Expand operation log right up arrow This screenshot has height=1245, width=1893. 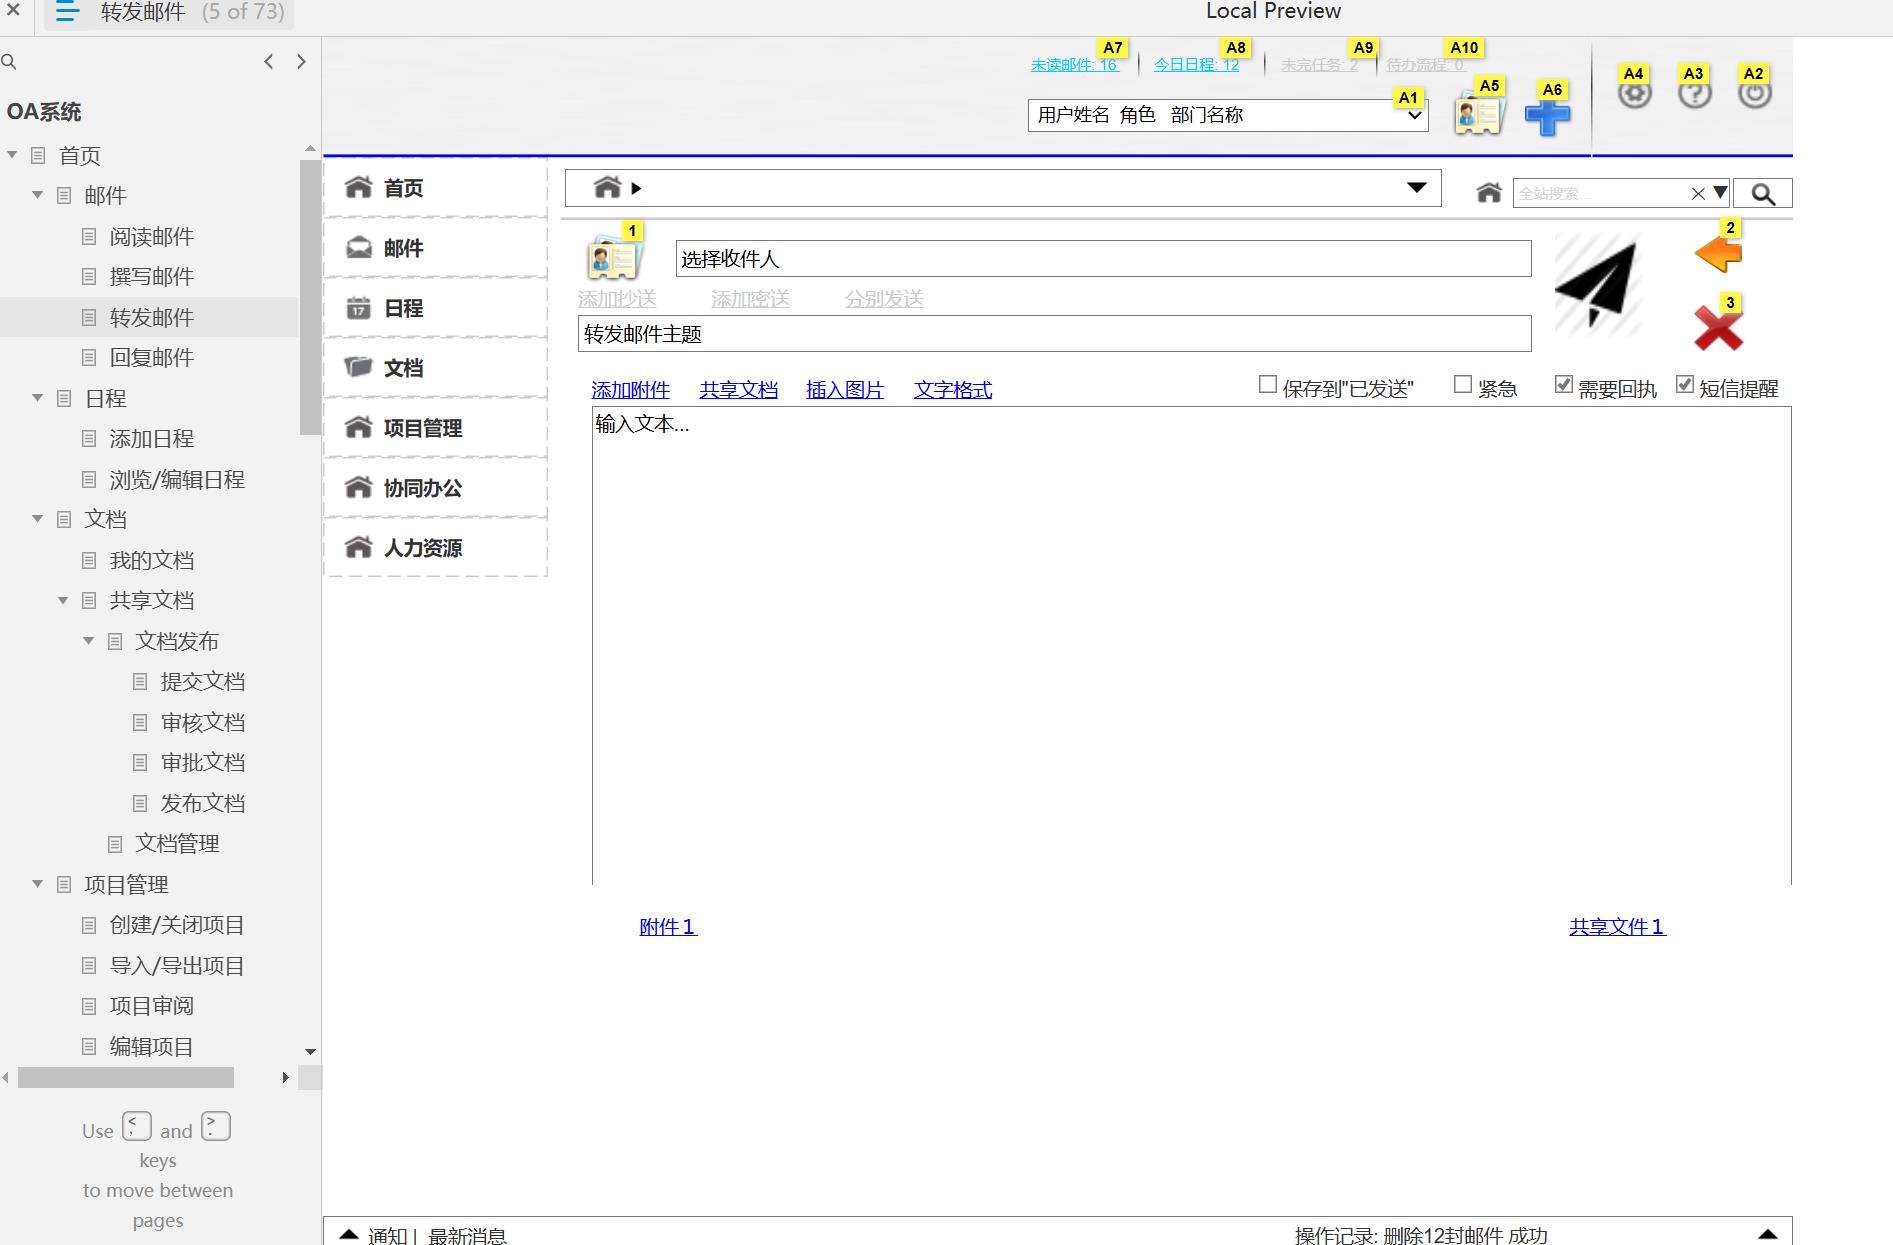point(1767,1235)
